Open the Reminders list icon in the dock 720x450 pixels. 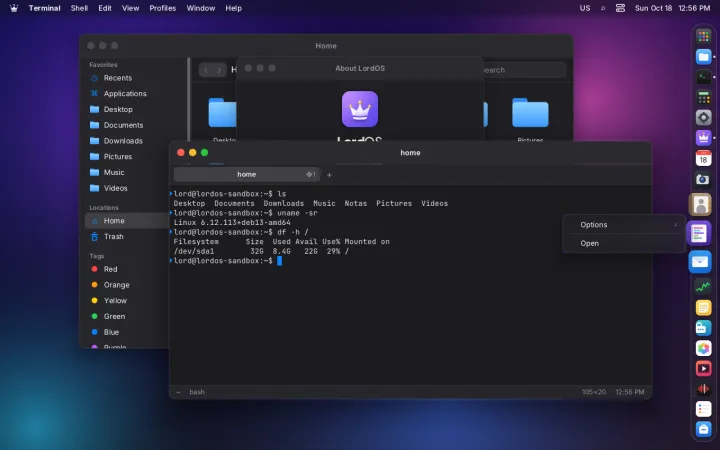point(703,409)
